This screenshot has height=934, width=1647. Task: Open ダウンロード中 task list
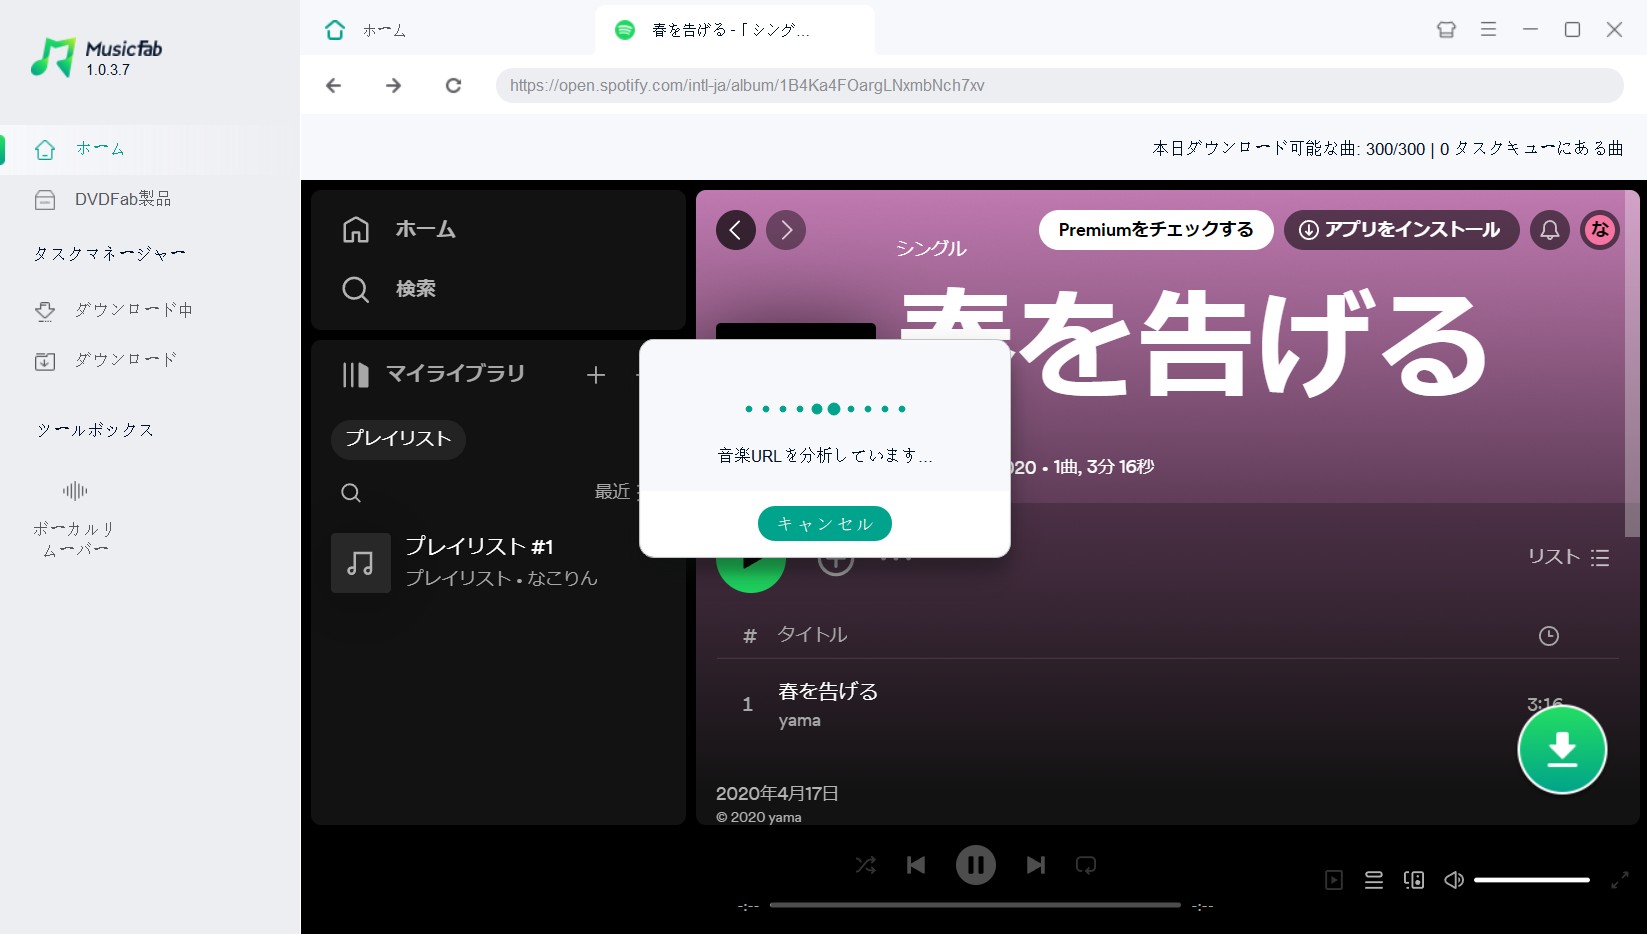113,310
